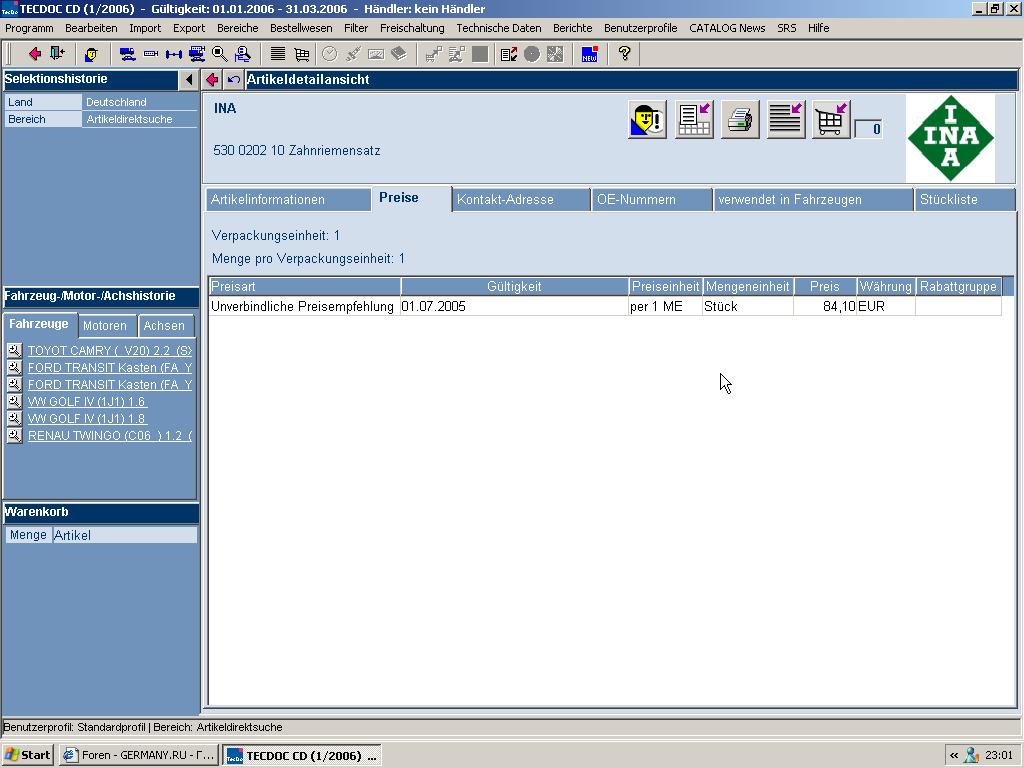
Task: Click the pink back arrow in toolbar
Action: (x=35, y=54)
